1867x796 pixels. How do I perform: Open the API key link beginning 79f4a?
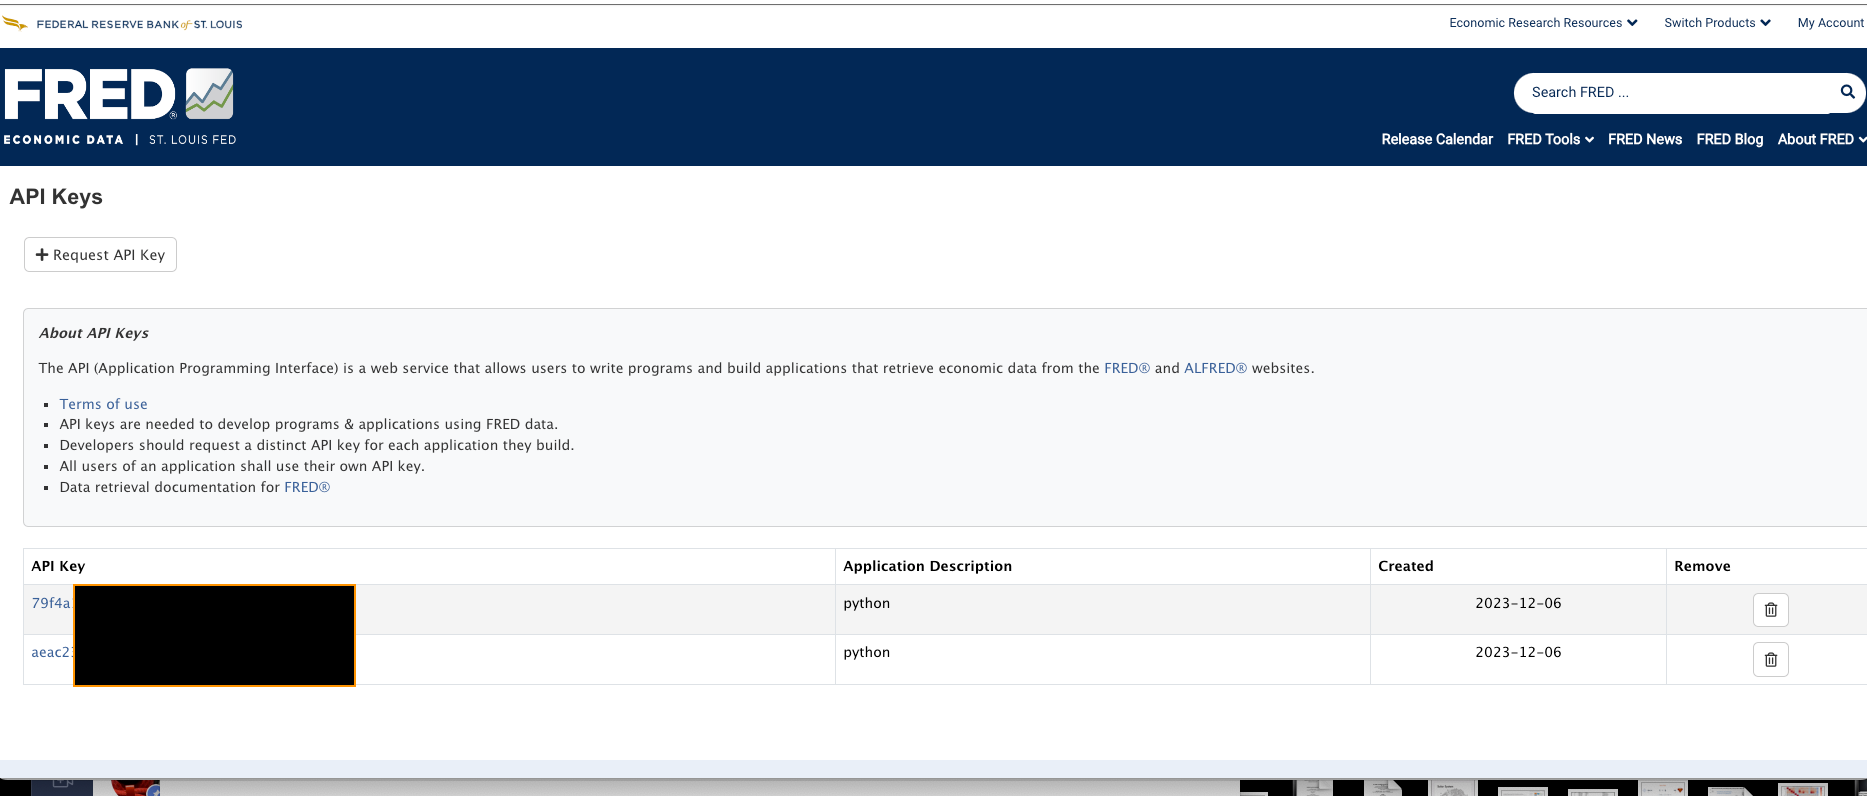click(51, 603)
